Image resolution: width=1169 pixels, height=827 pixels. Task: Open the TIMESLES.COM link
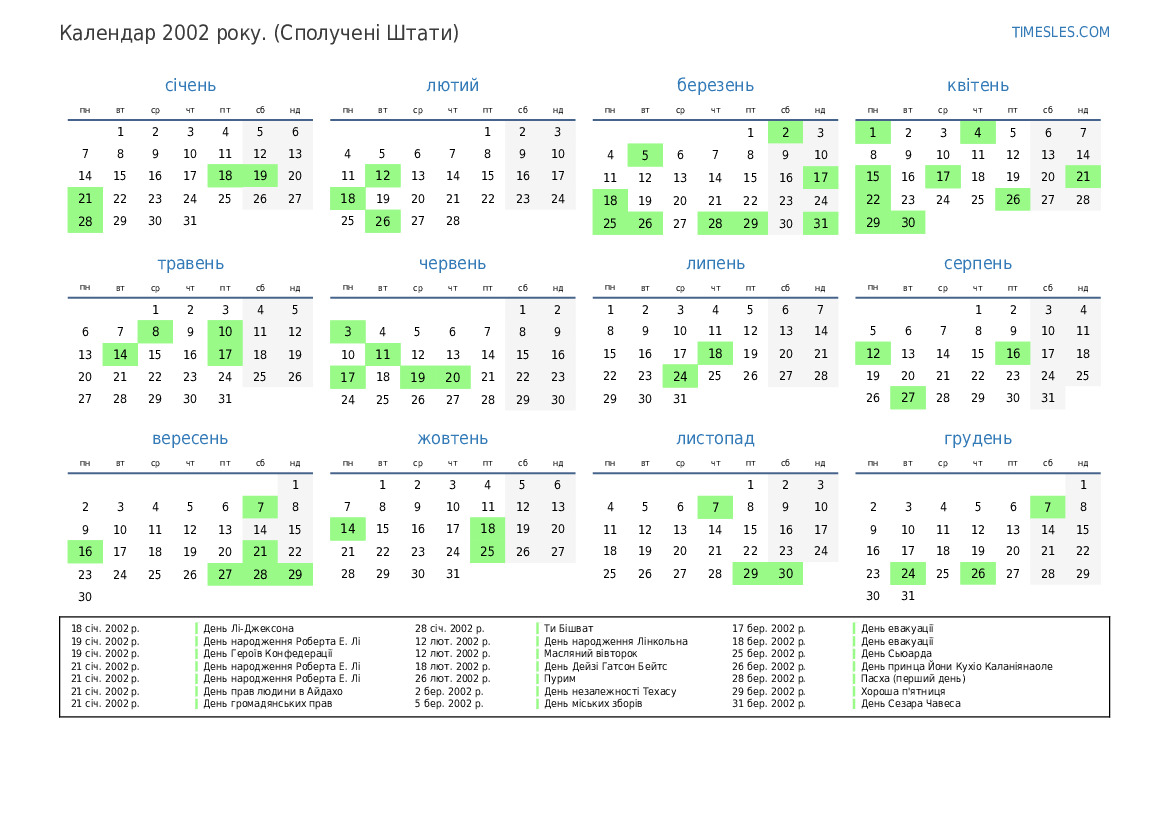pos(1060,32)
